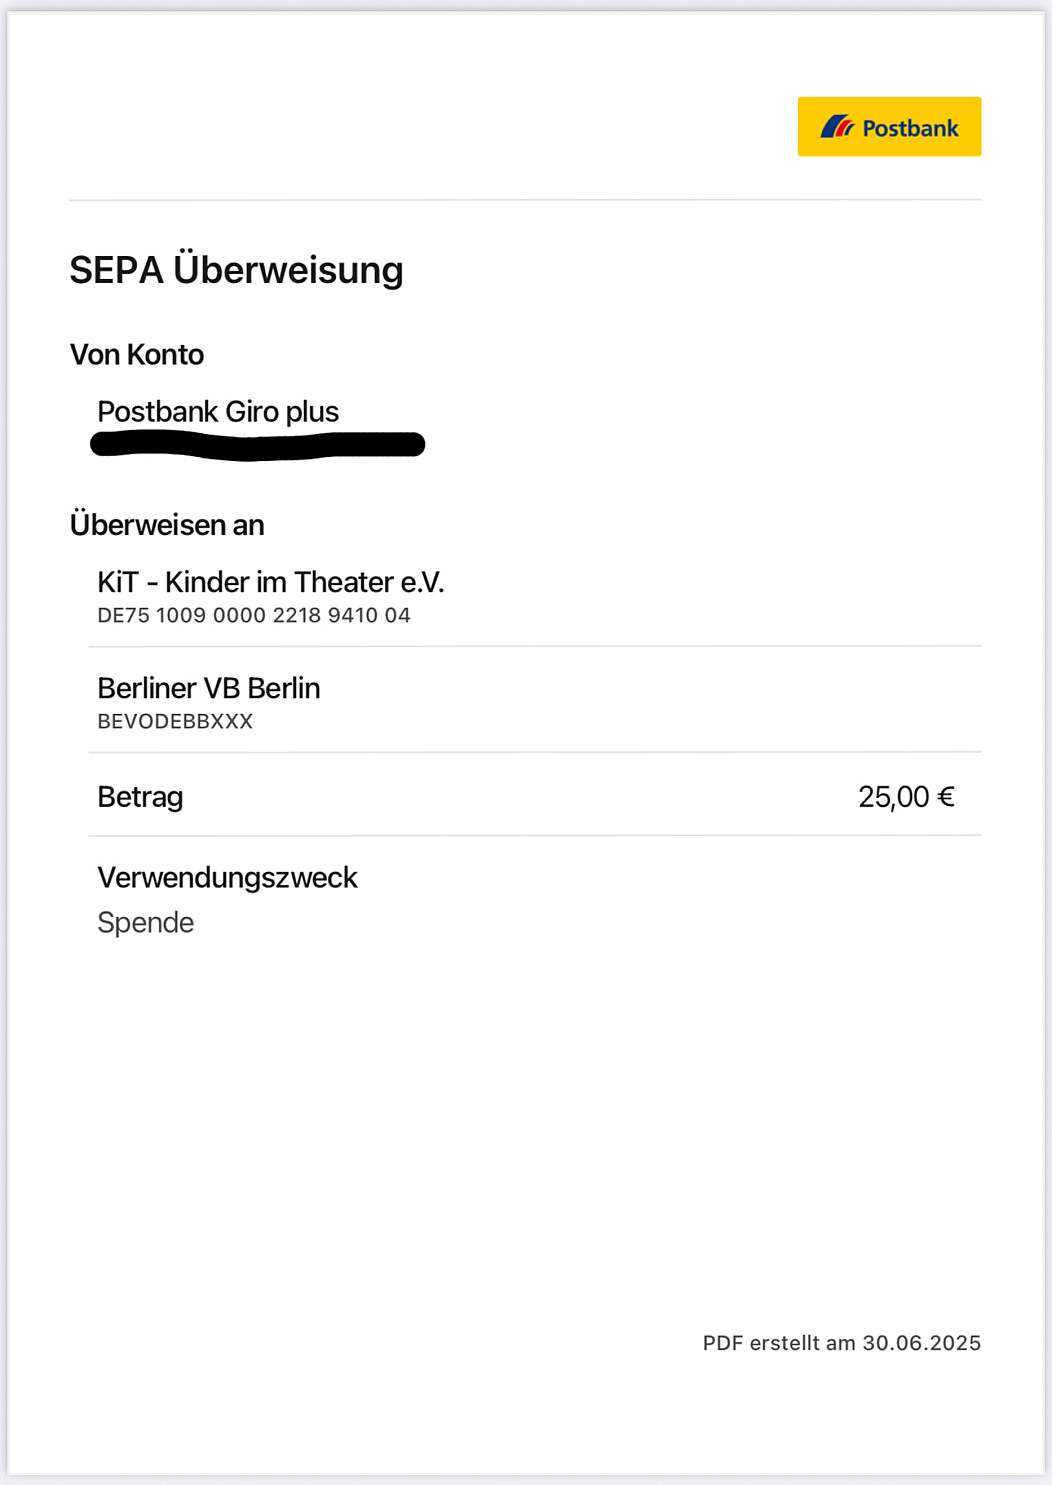This screenshot has height=1485, width=1052.
Task: Select the purpose text Spende
Action: coord(145,923)
